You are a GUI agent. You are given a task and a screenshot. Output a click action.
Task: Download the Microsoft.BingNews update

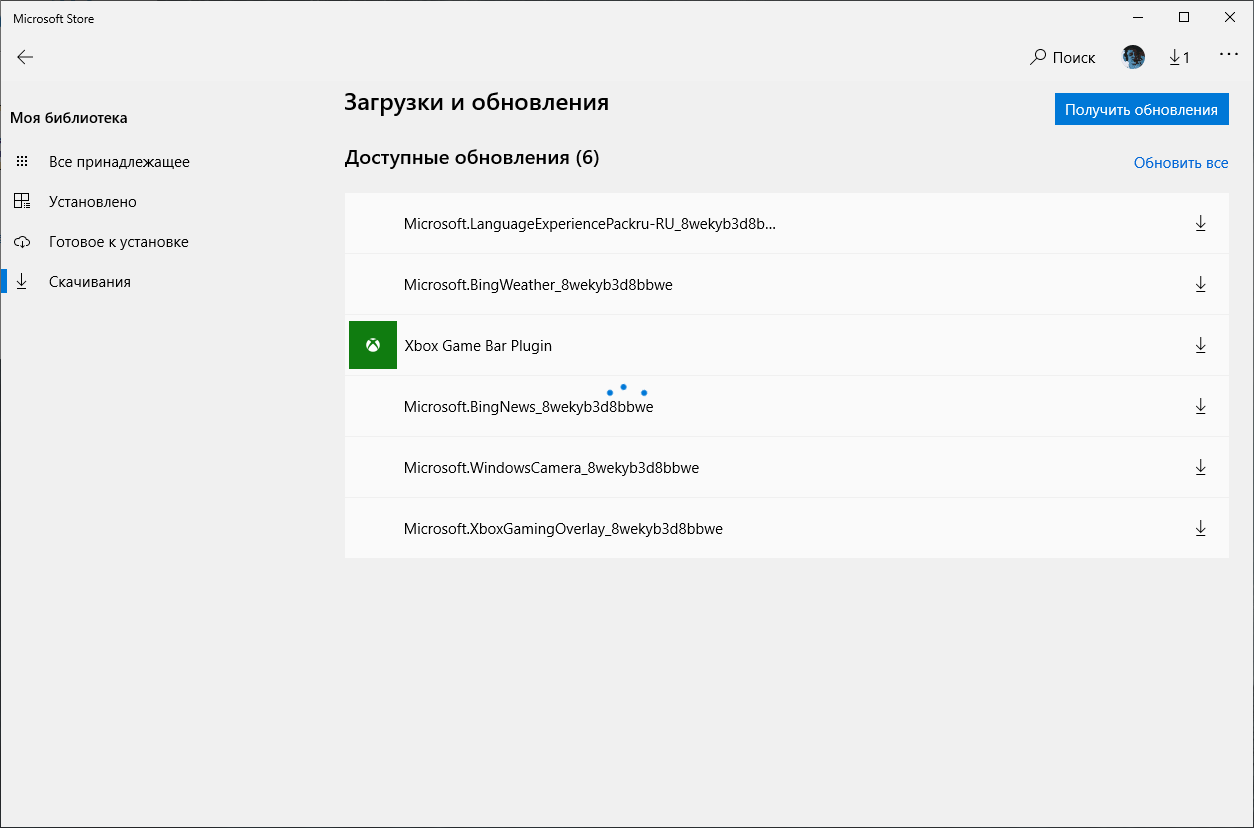coord(1200,406)
